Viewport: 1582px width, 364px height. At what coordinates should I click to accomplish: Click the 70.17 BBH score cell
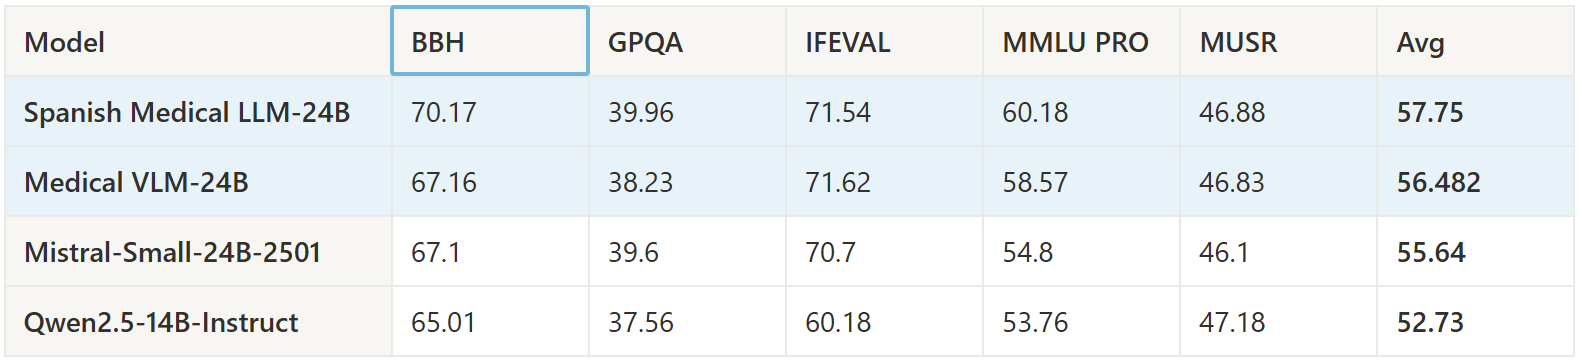(x=490, y=112)
